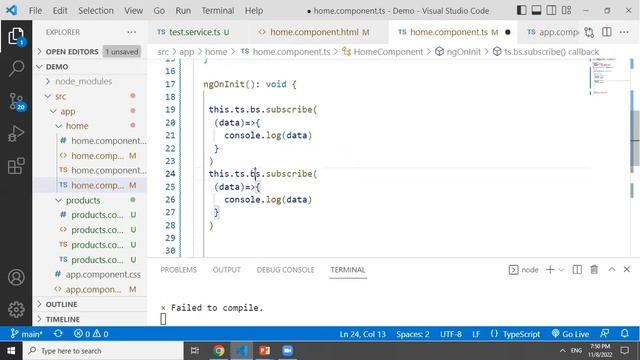Open the Extensions view
Image resolution: width=640 pixels, height=360 pixels.
[16, 166]
